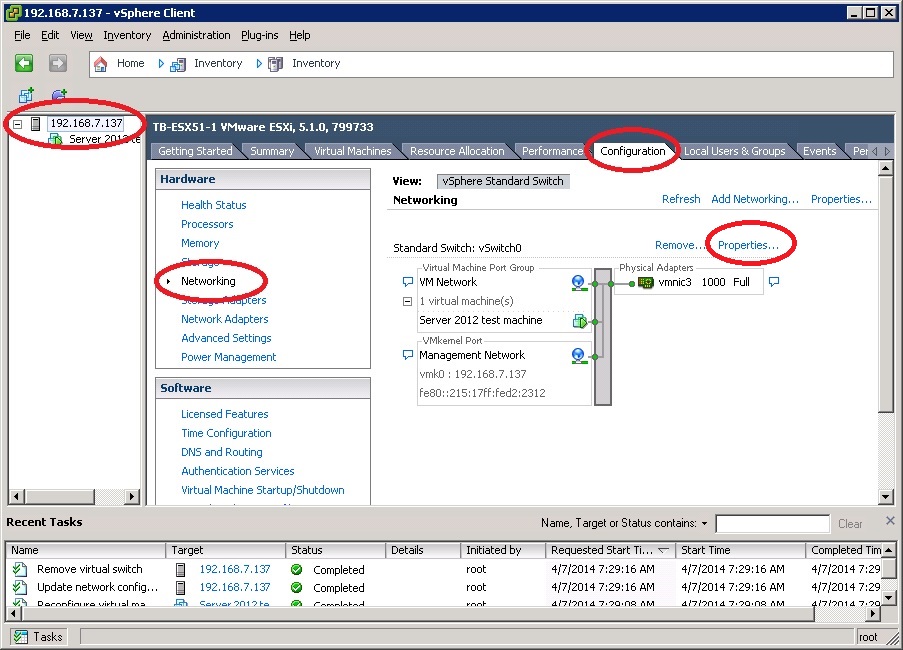The image size is (903, 650).
Task: Click the powered-on VM icon for Server 2012 test machine
Action: (x=579, y=321)
